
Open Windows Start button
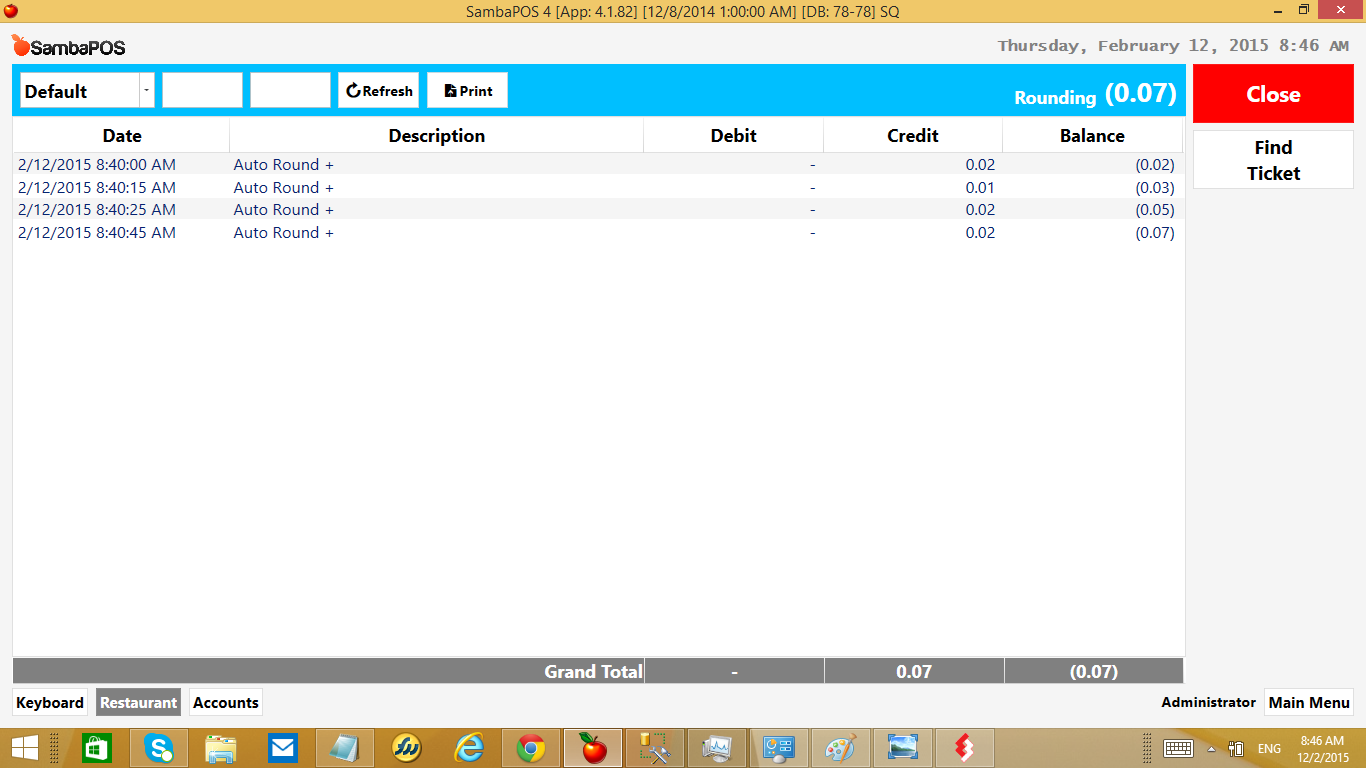click(x=25, y=748)
